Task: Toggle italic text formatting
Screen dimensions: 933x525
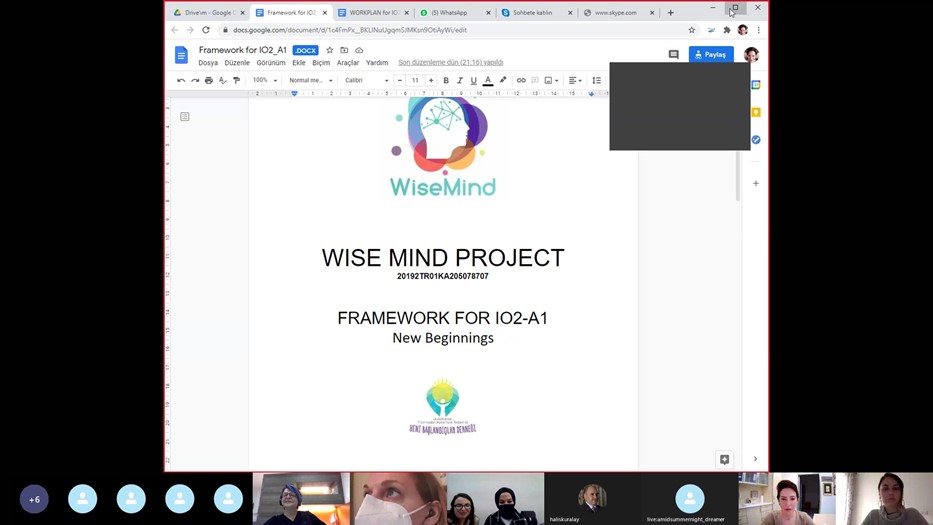Action: [460, 80]
